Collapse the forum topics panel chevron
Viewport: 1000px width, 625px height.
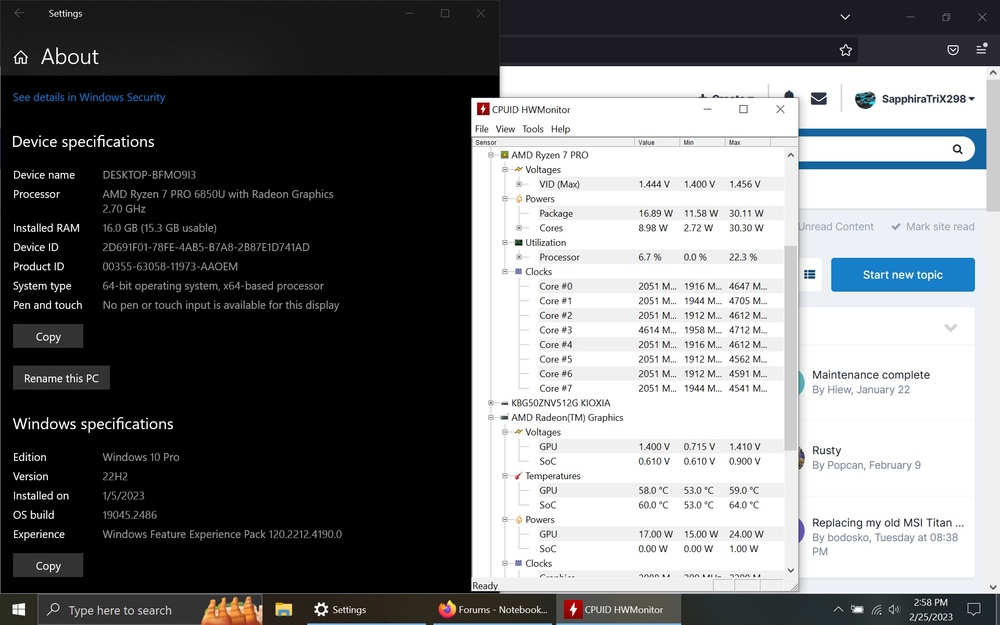tap(950, 328)
